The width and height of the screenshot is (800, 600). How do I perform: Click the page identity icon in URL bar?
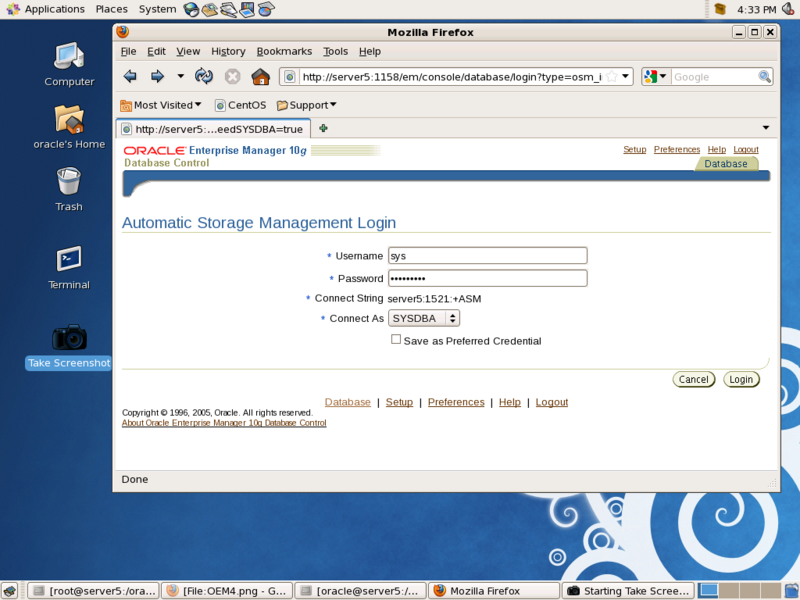(x=289, y=77)
